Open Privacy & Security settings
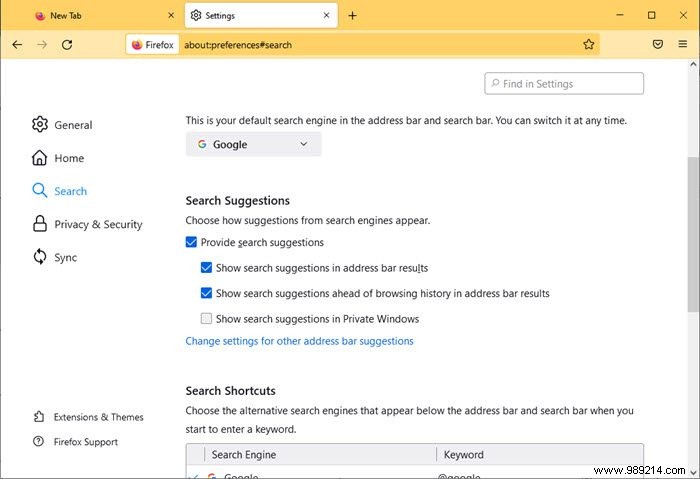Screen dimensions: 700x479 87,224
